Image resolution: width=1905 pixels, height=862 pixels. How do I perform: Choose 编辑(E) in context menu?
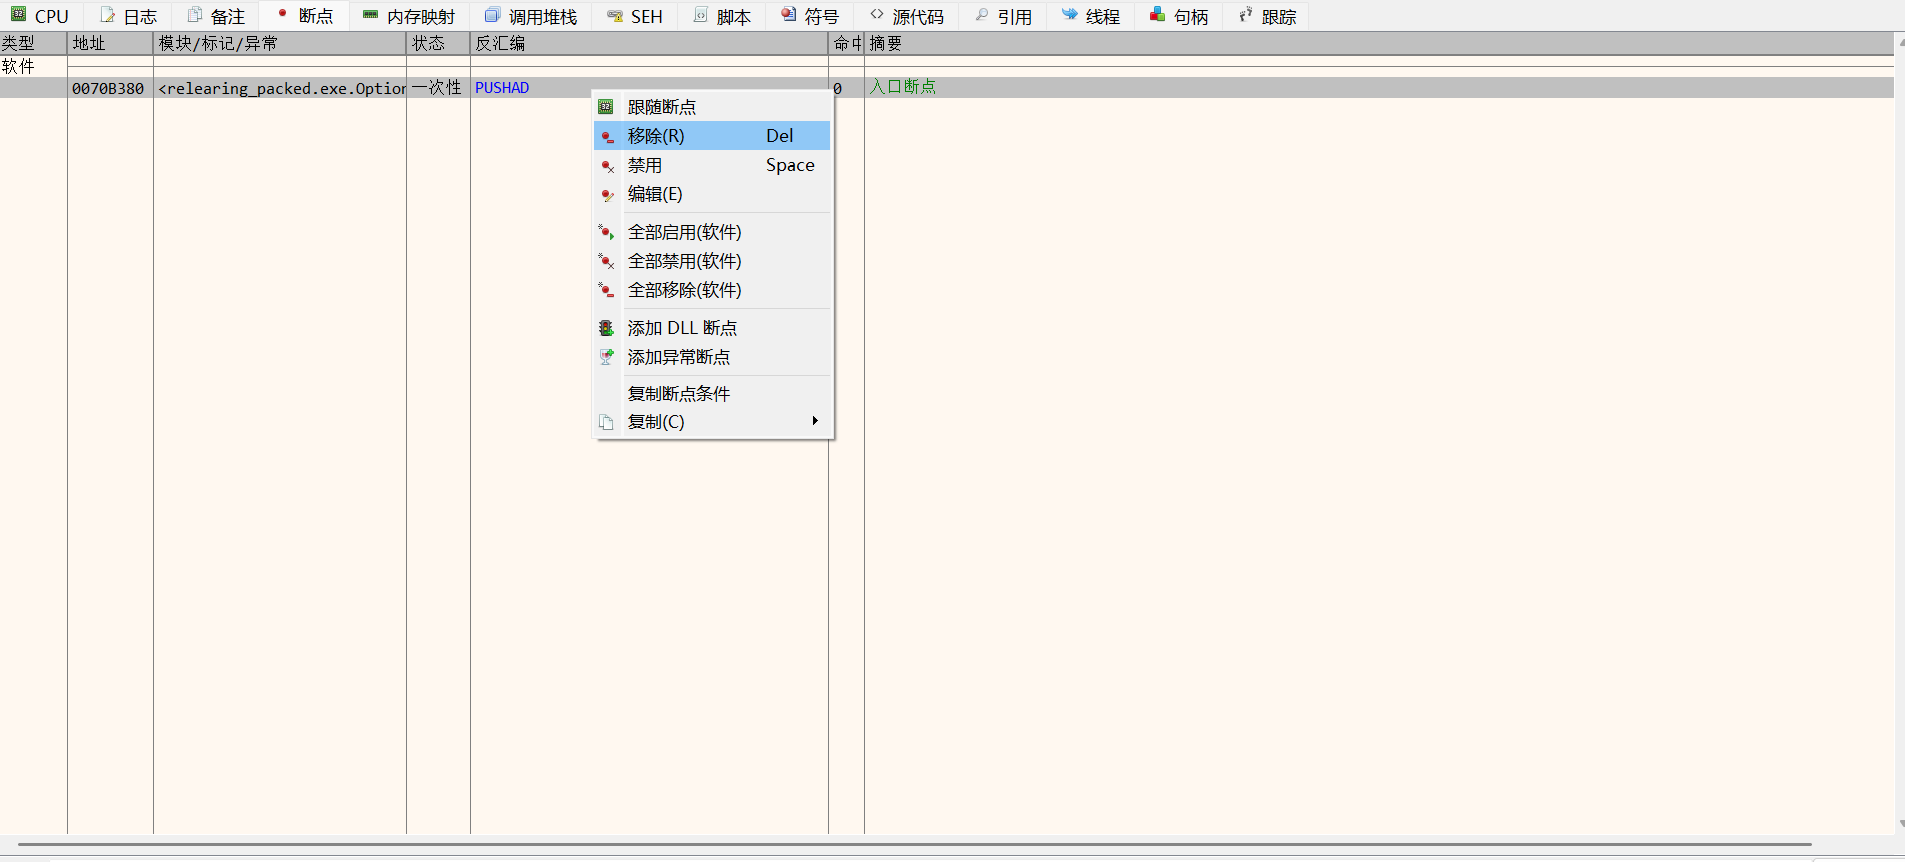(712, 194)
